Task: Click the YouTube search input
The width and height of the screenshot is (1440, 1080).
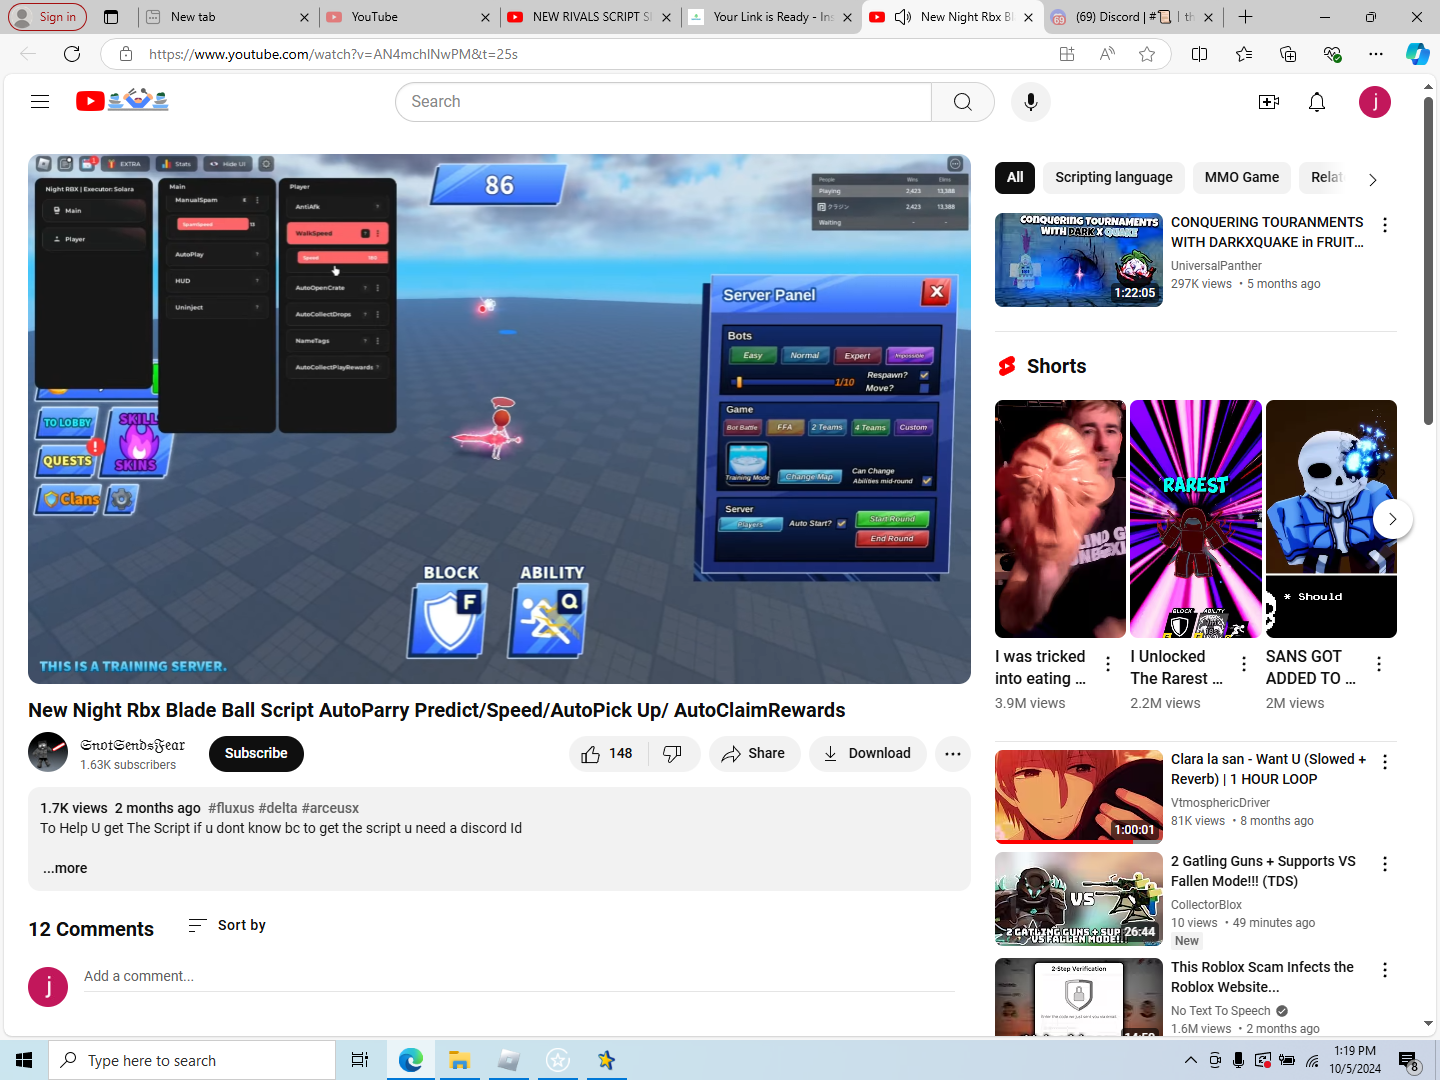Action: [x=663, y=102]
